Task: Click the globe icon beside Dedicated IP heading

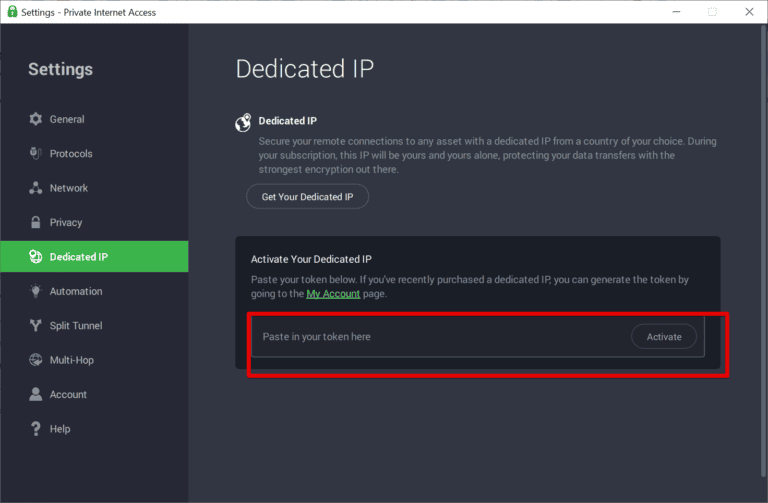Action: click(243, 122)
